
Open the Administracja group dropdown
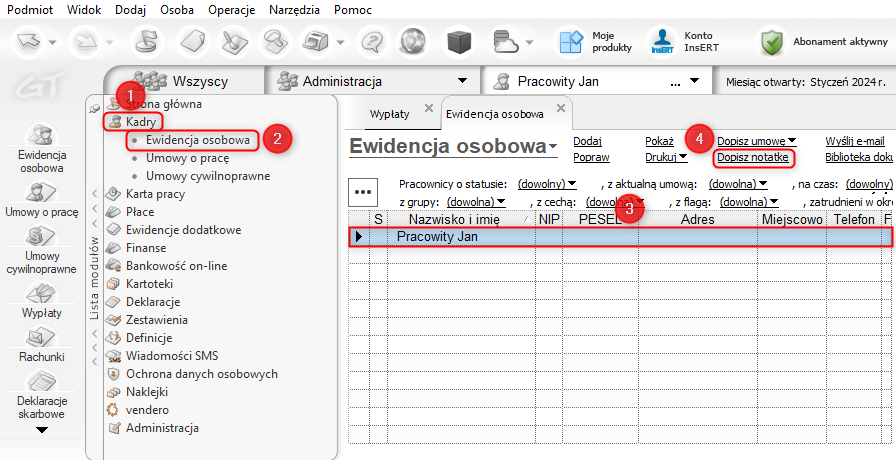[x=463, y=81]
